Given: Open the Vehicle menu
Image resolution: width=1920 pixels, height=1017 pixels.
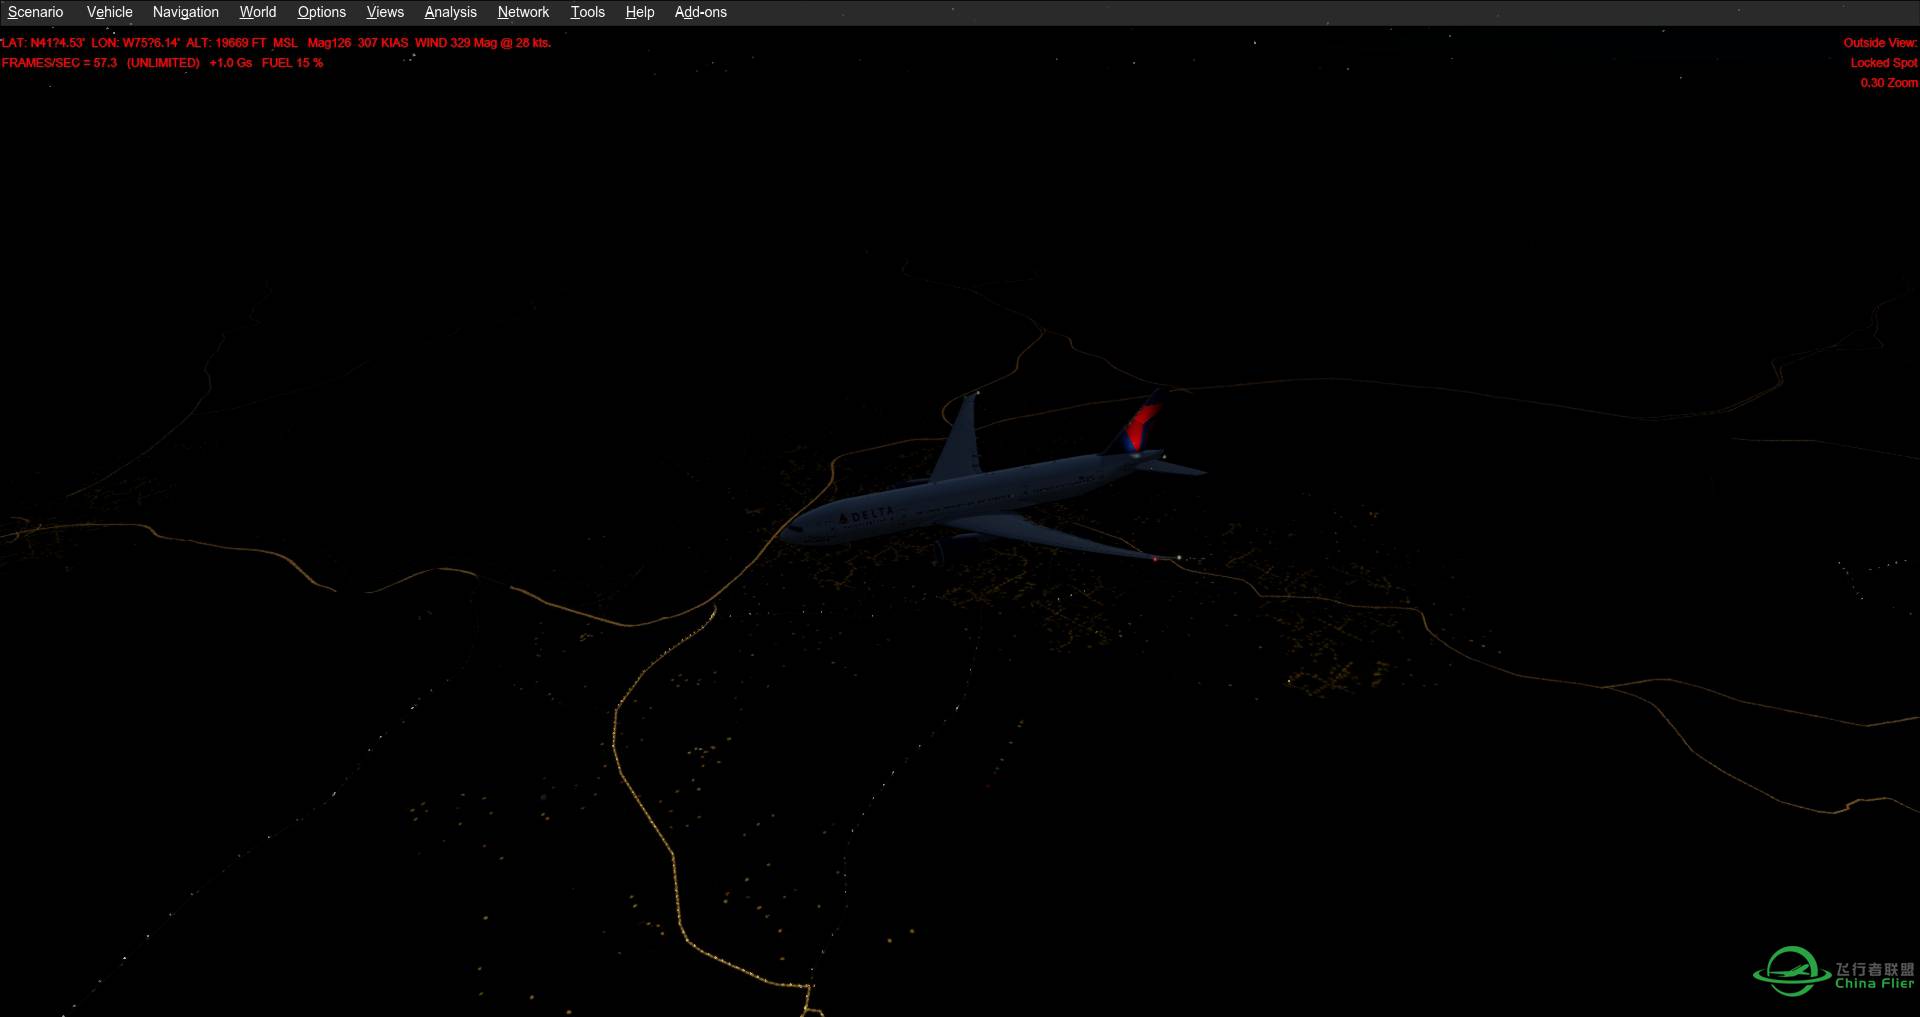Looking at the screenshot, I should click(x=109, y=12).
